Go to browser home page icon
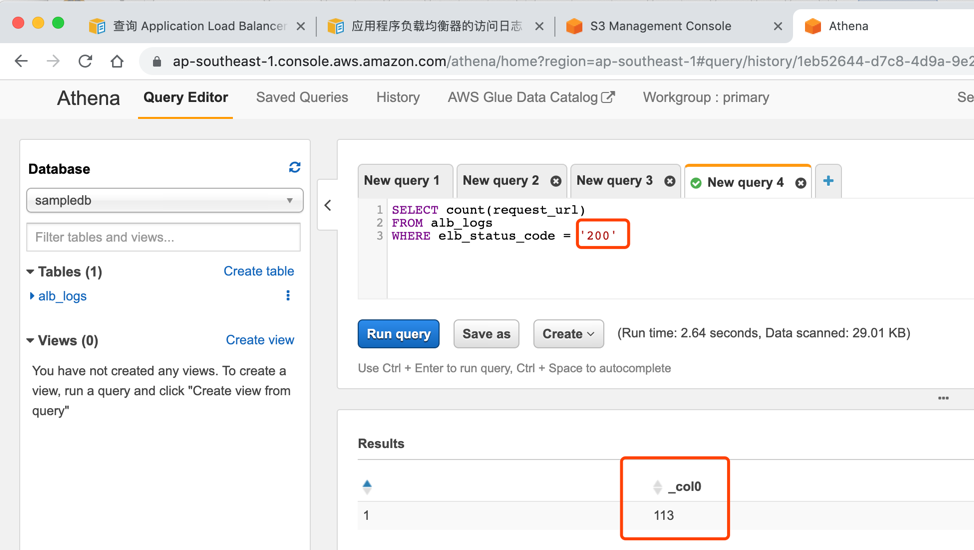974x550 pixels. tap(117, 61)
